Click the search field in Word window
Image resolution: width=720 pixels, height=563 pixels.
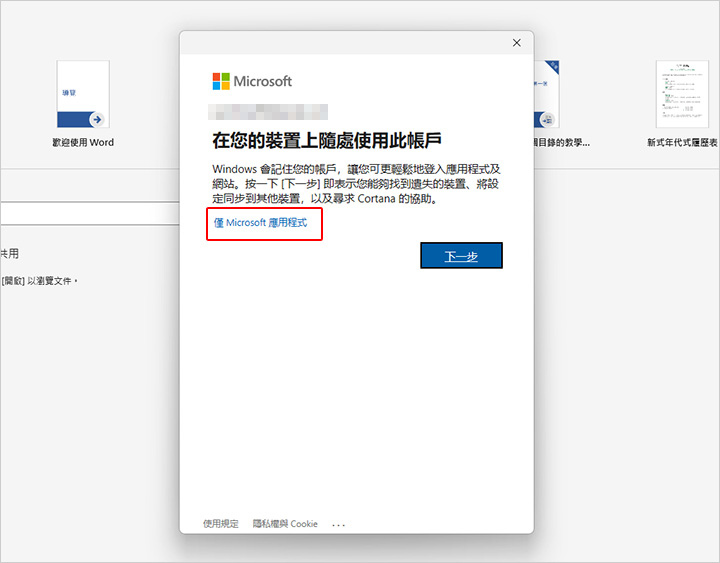tap(90, 213)
